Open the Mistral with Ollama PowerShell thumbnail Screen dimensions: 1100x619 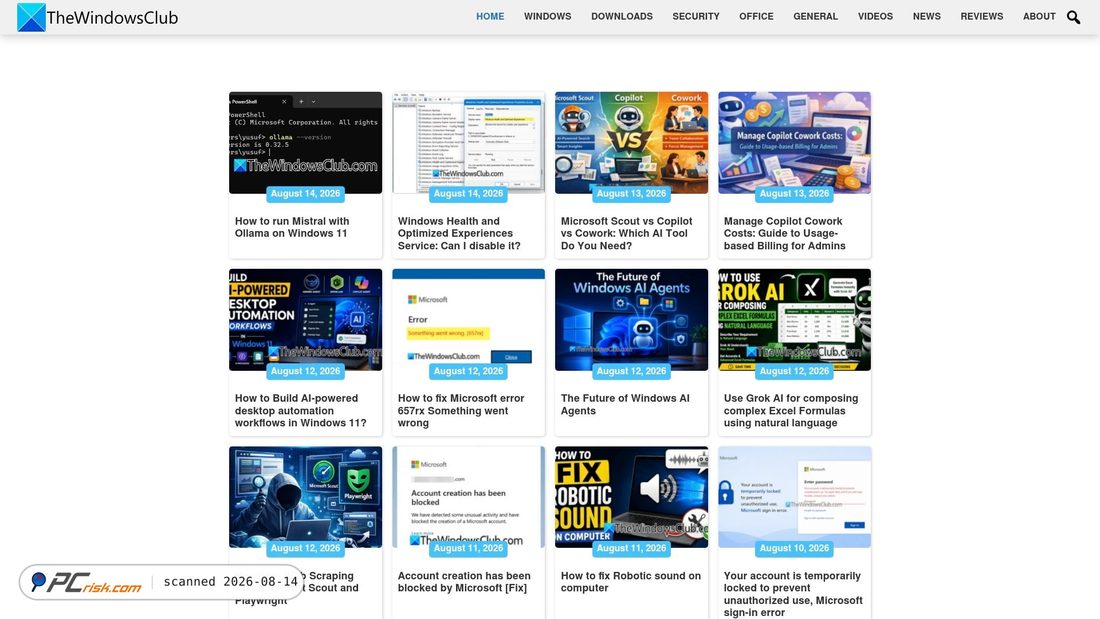pos(305,142)
